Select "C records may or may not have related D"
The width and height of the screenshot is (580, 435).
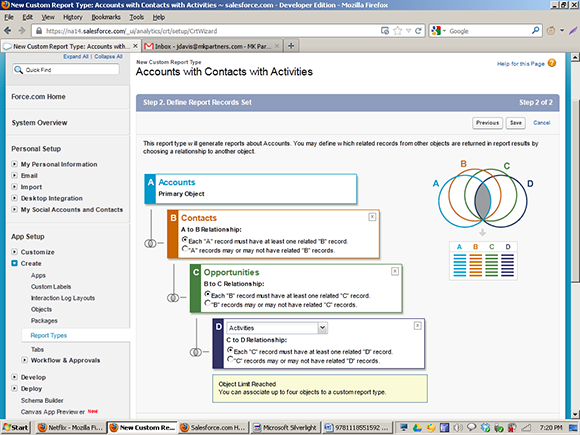230,359
